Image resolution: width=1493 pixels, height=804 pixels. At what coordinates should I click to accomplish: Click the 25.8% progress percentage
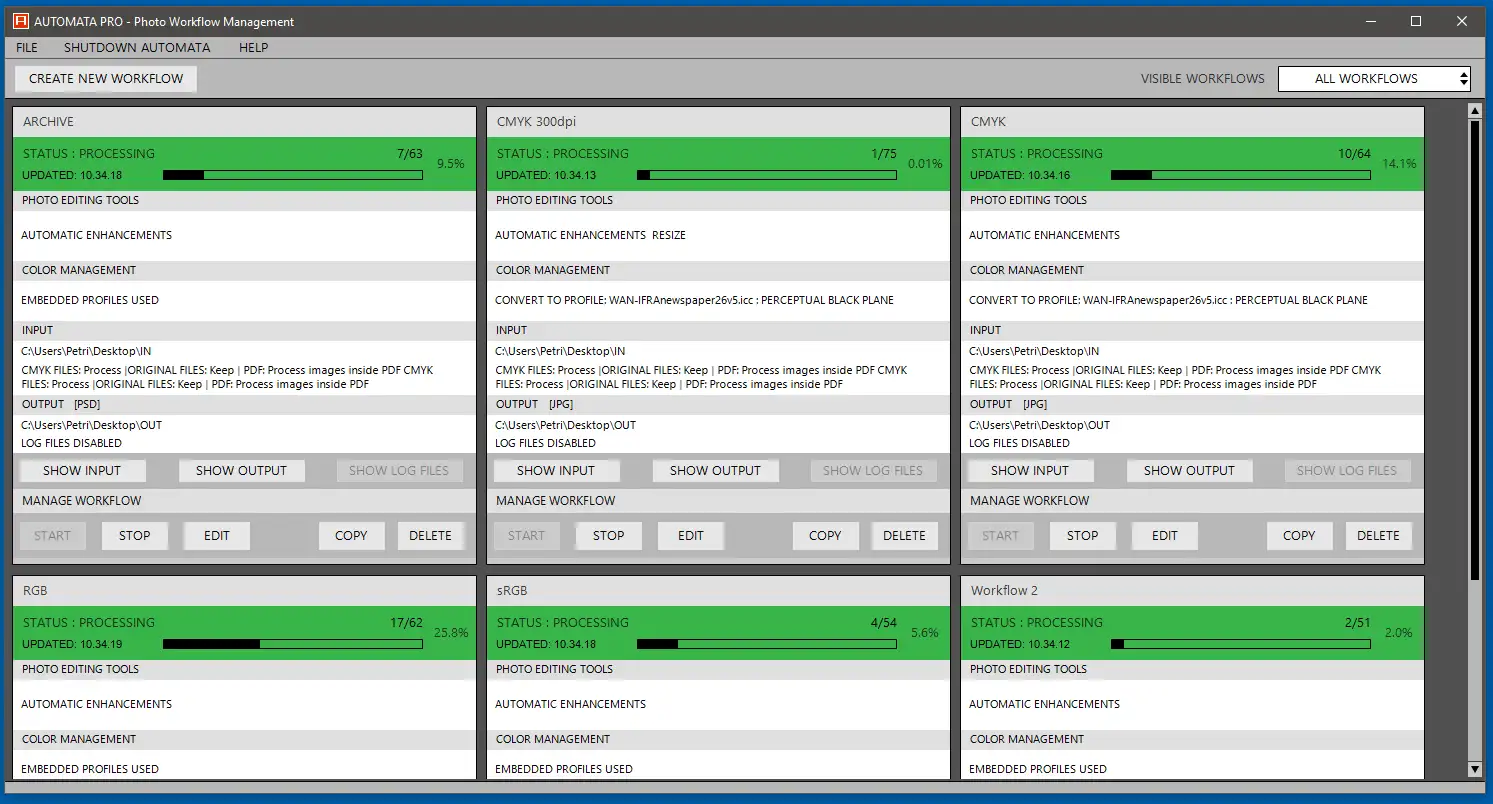pos(451,633)
